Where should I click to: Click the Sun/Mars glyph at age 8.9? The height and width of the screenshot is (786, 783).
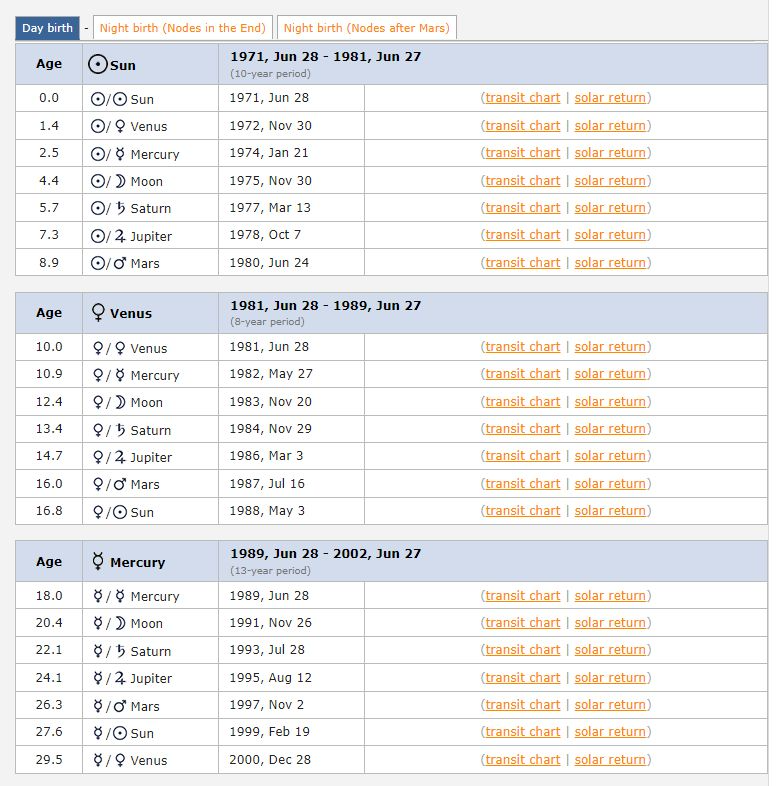point(108,263)
